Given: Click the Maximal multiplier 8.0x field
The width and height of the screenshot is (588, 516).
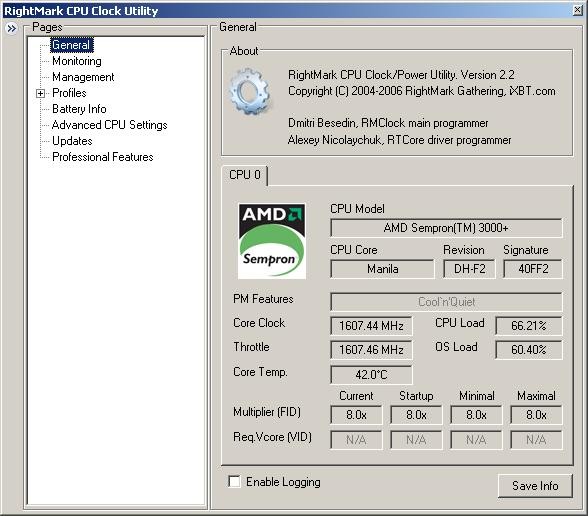Looking at the screenshot, I should tap(536, 415).
